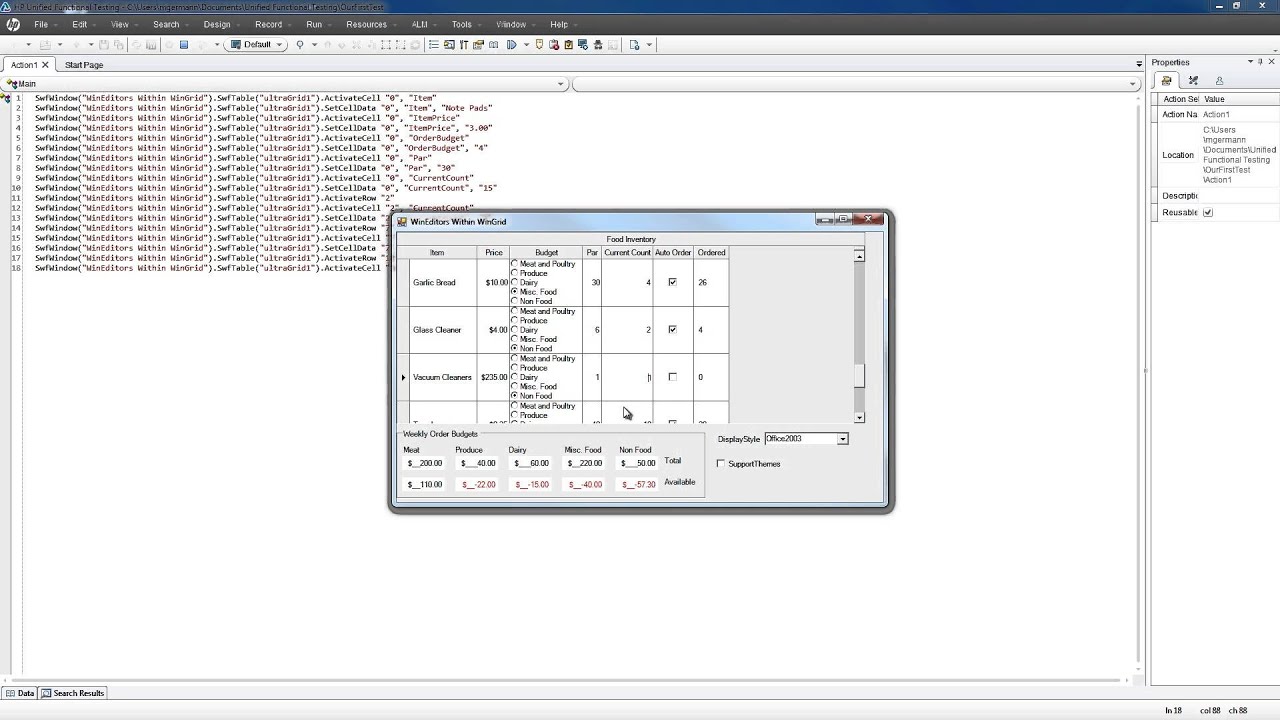Open the Data tab at bottom

20,693
